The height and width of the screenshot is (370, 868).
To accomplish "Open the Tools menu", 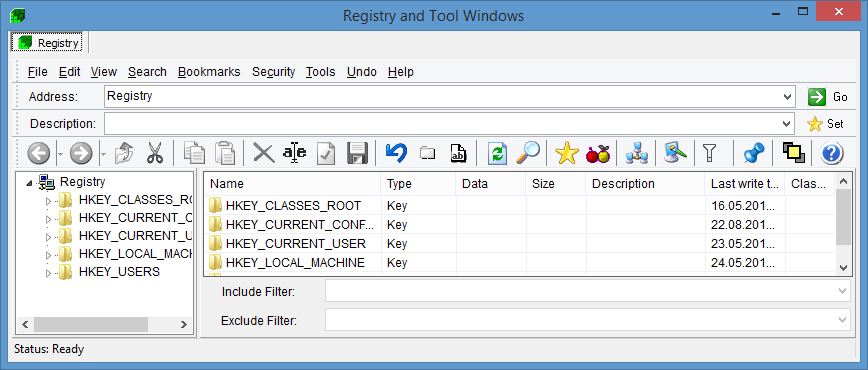I will pyautogui.click(x=321, y=72).
